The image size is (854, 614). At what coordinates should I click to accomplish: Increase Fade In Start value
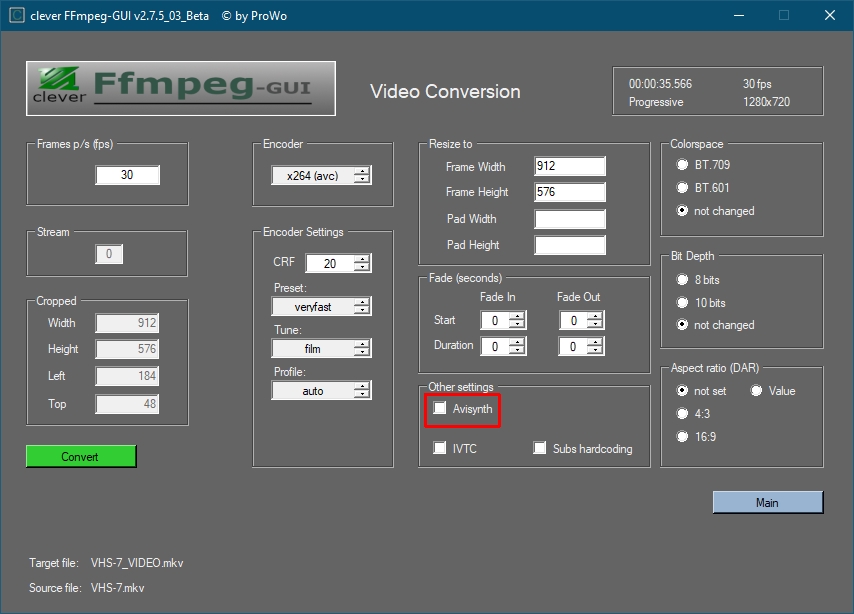tap(517, 315)
